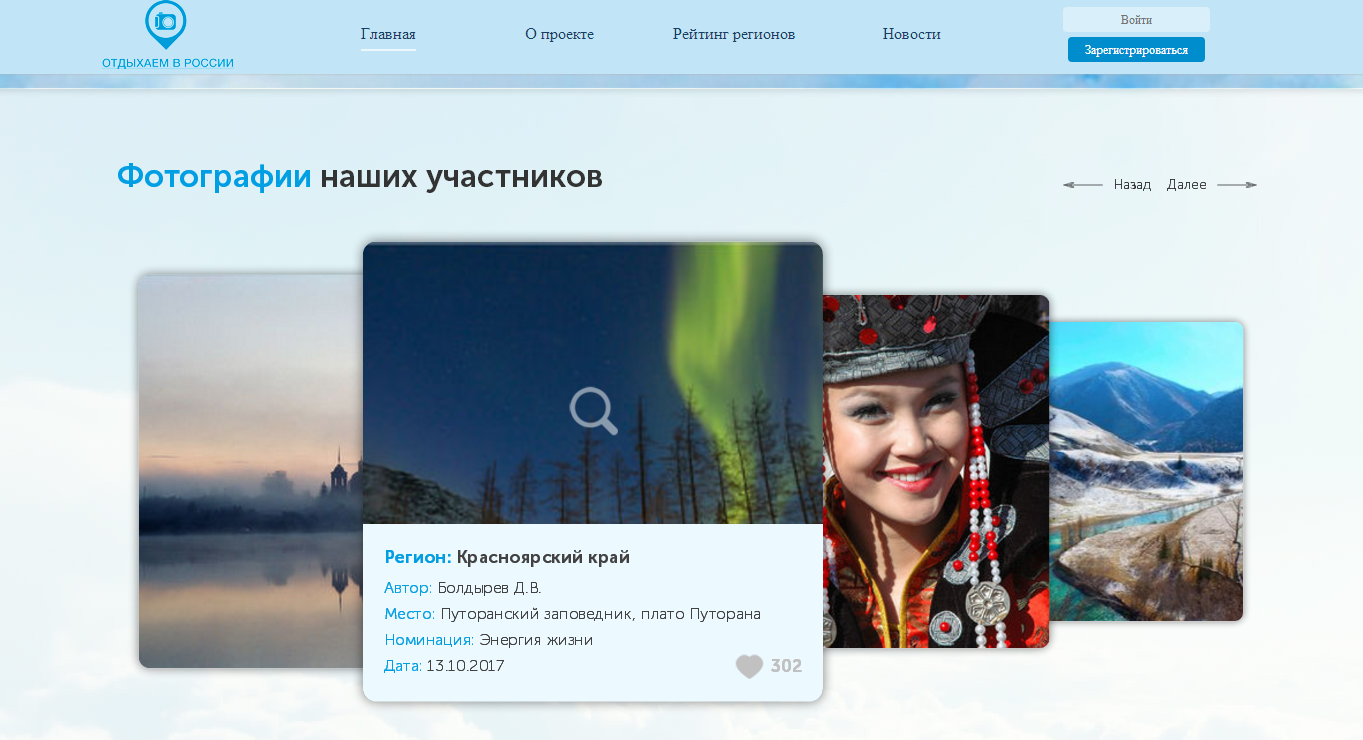1363x740 pixels.
Task: Click the camera pin logo icon
Action: tap(166, 24)
